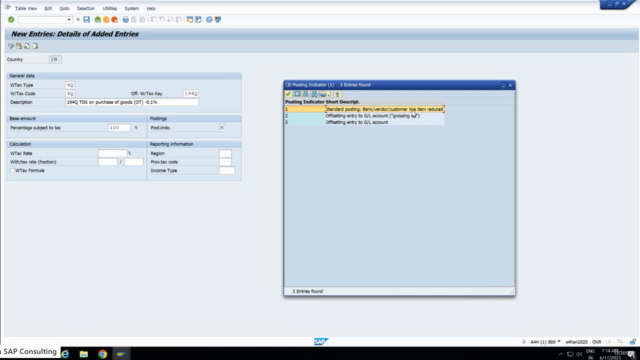Expand the system info dropdown in status bar
640x360 pixels.
559,342
